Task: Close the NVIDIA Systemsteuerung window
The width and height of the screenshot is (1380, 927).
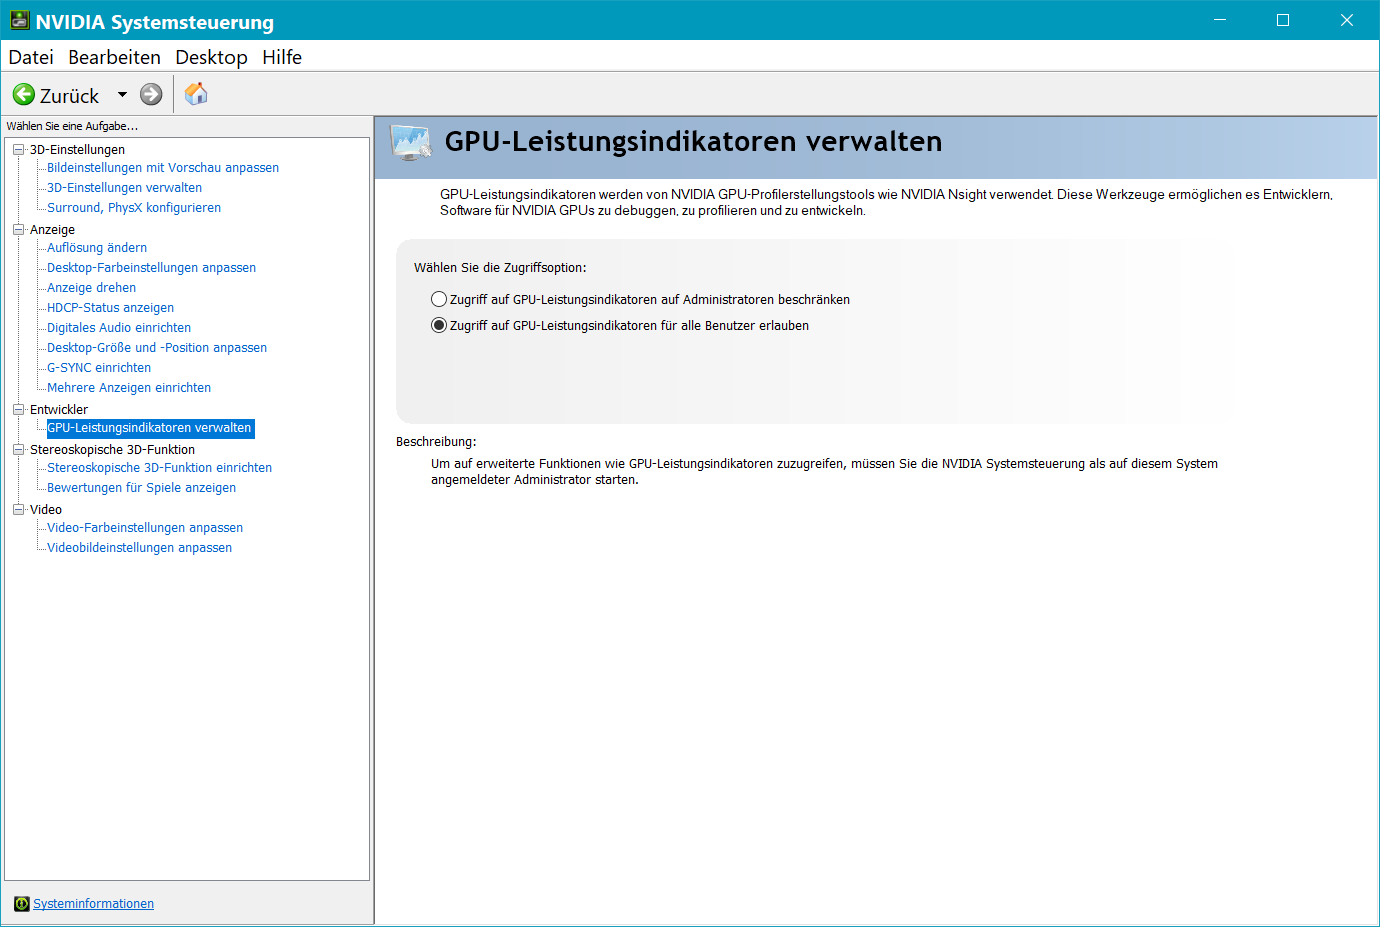Action: tap(1347, 20)
